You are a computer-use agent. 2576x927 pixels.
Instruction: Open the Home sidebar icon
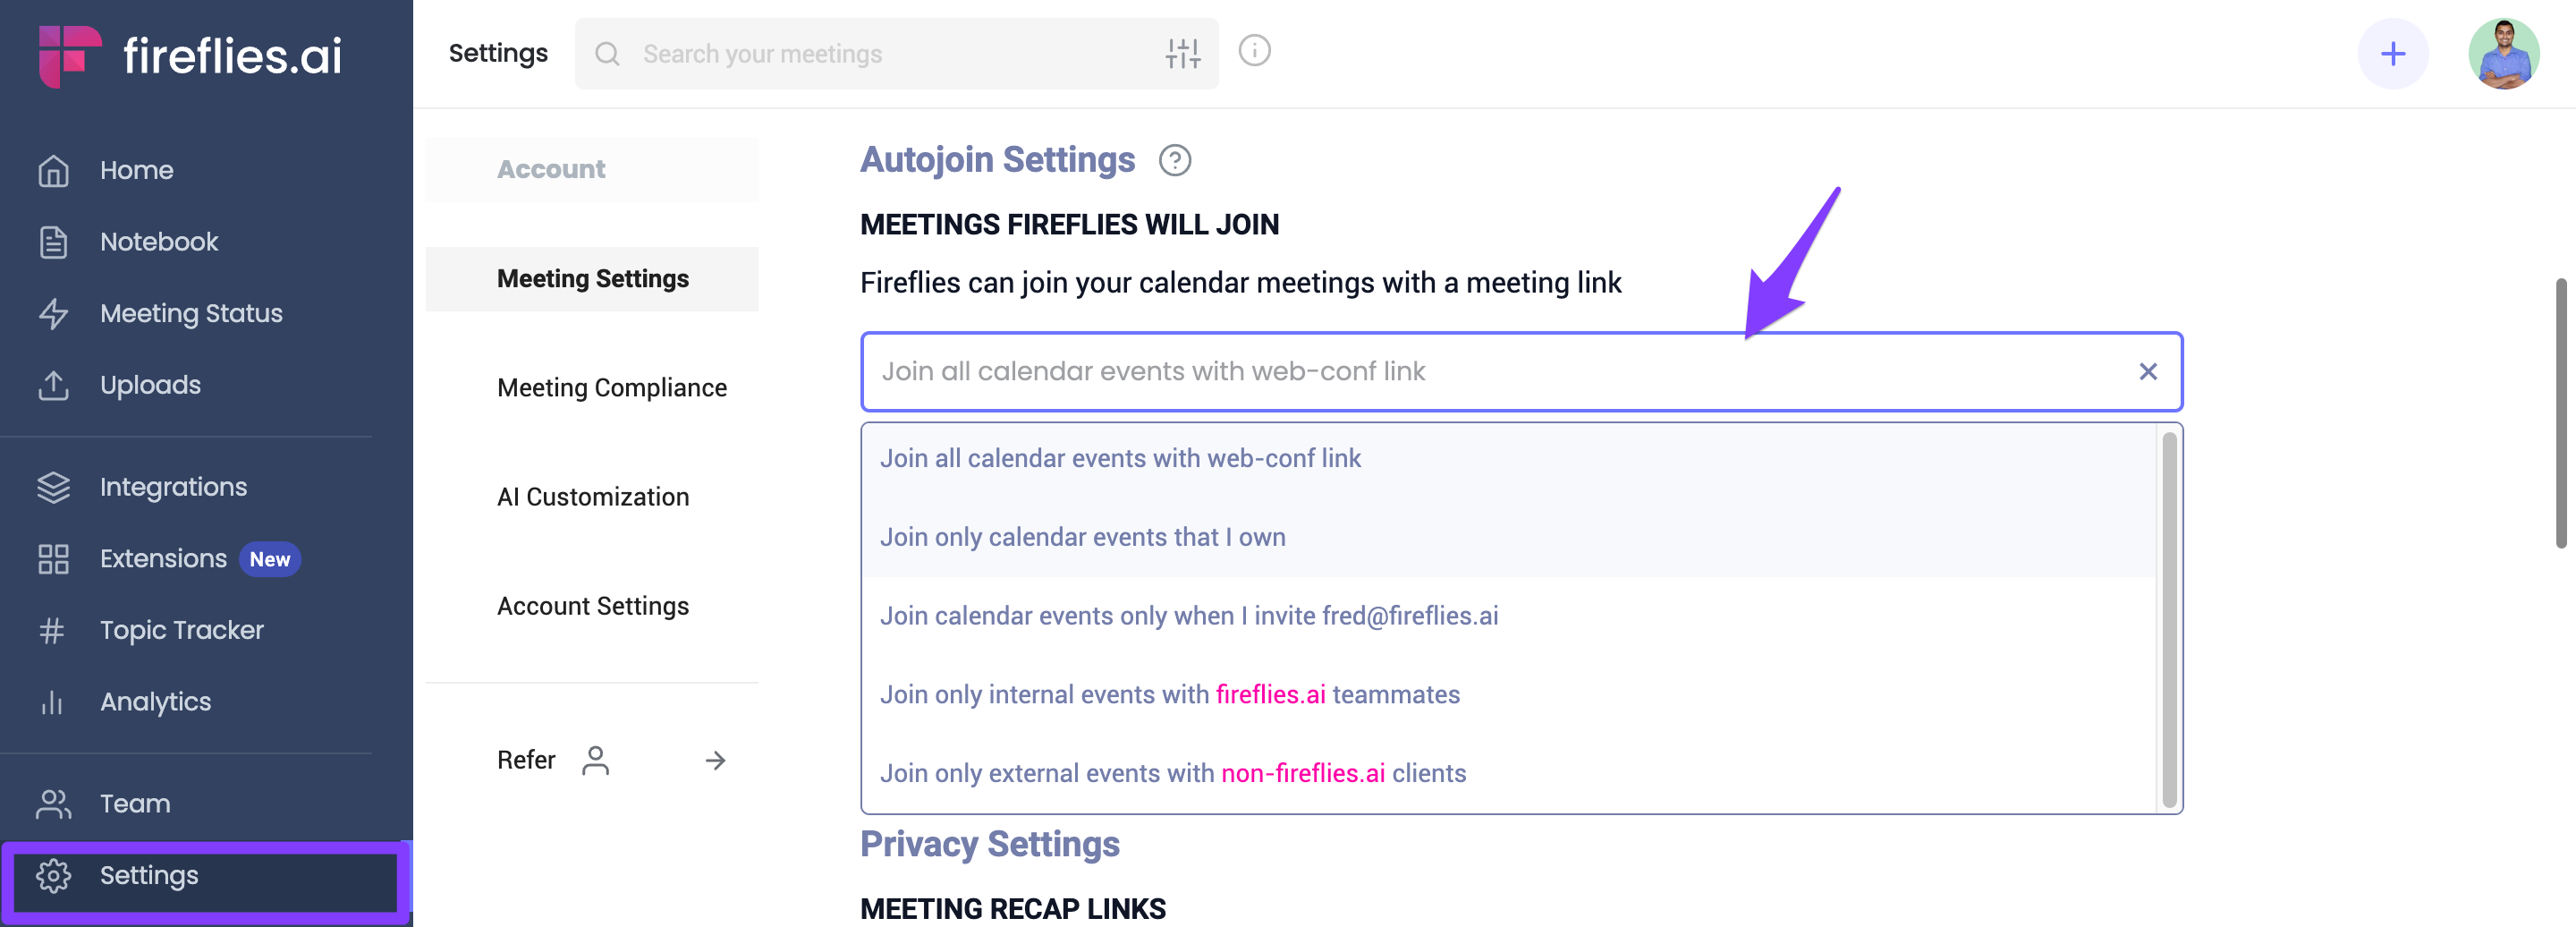tap(53, 170)
